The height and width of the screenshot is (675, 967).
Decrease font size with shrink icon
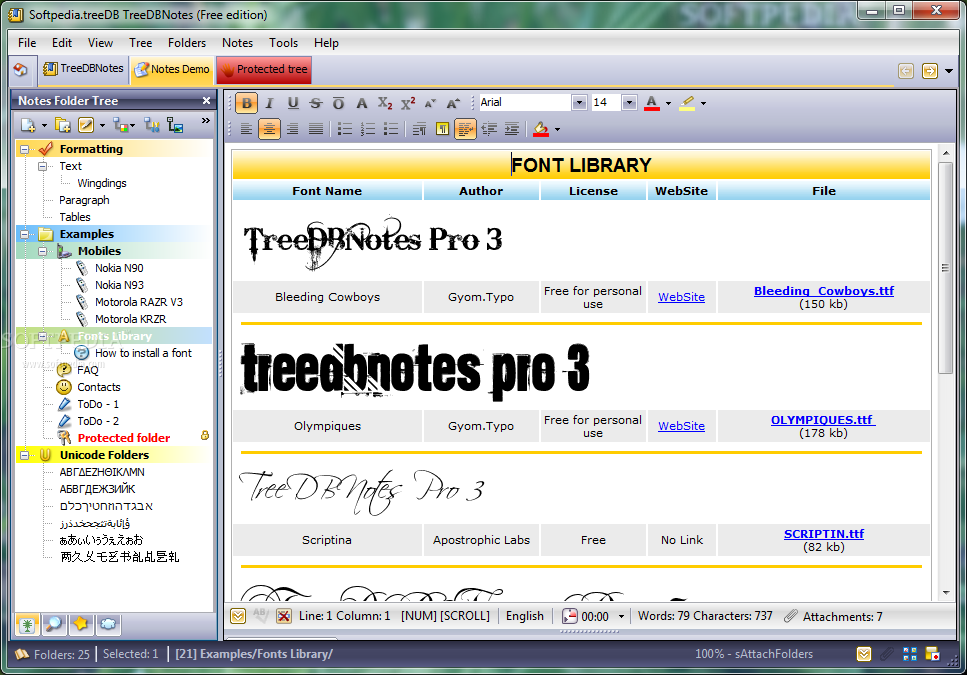click(x=430, y=103)
